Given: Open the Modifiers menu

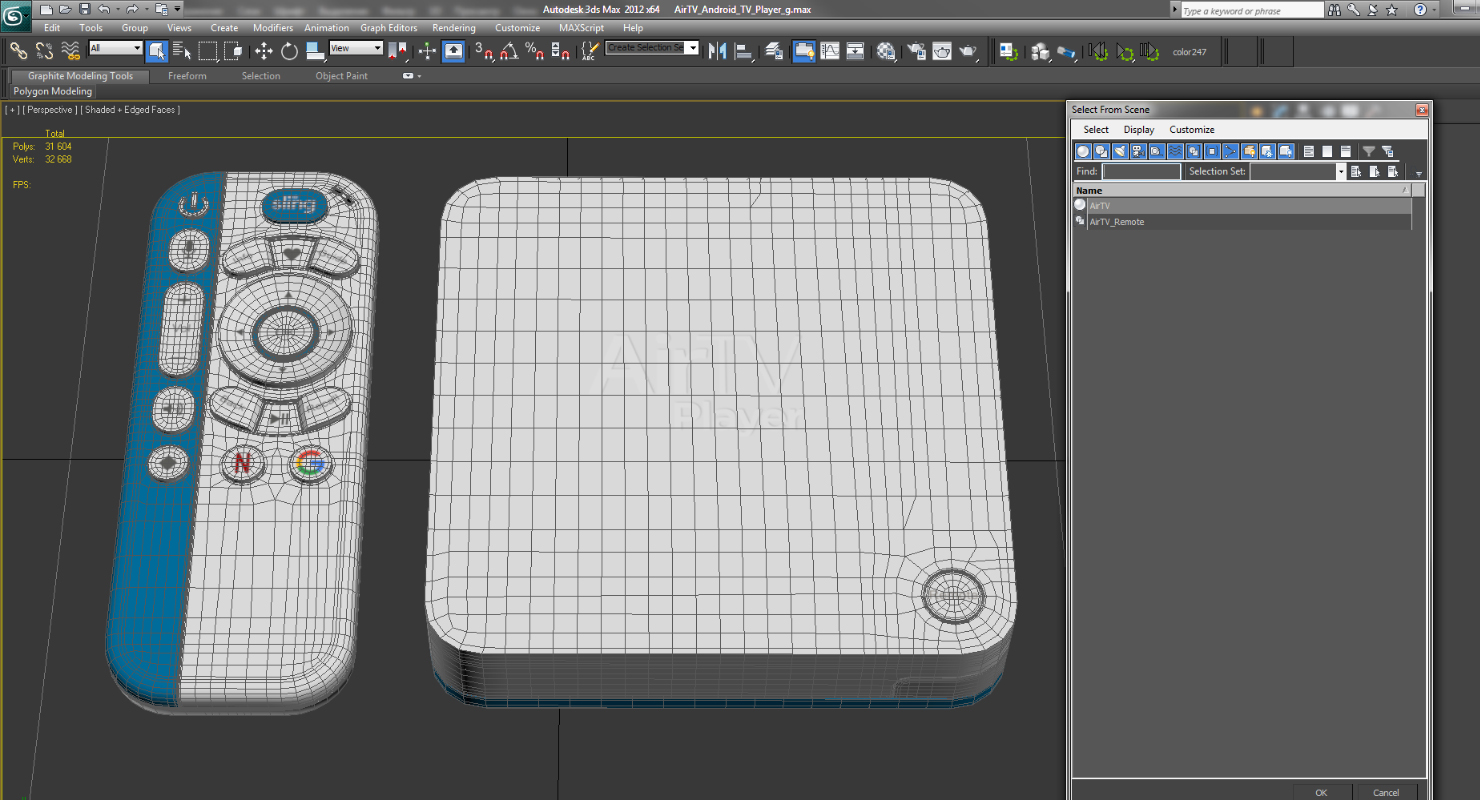Looking at the screenshot, I should pyautogui.click(x=273, y=28).
